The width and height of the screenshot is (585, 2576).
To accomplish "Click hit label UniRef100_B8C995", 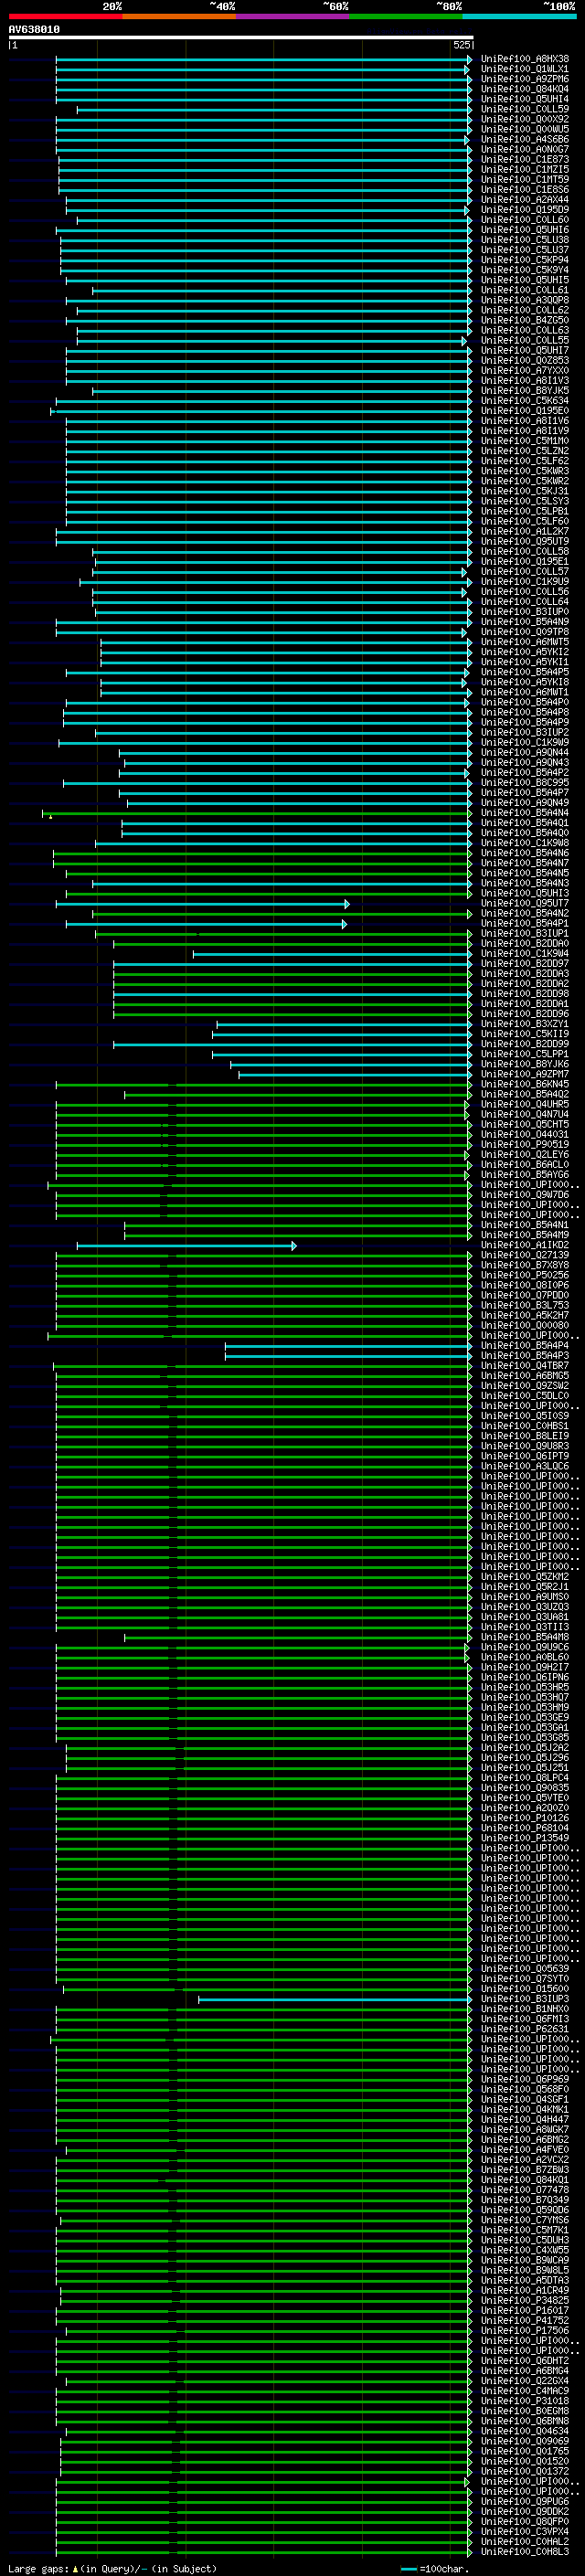I will [524, 783].
